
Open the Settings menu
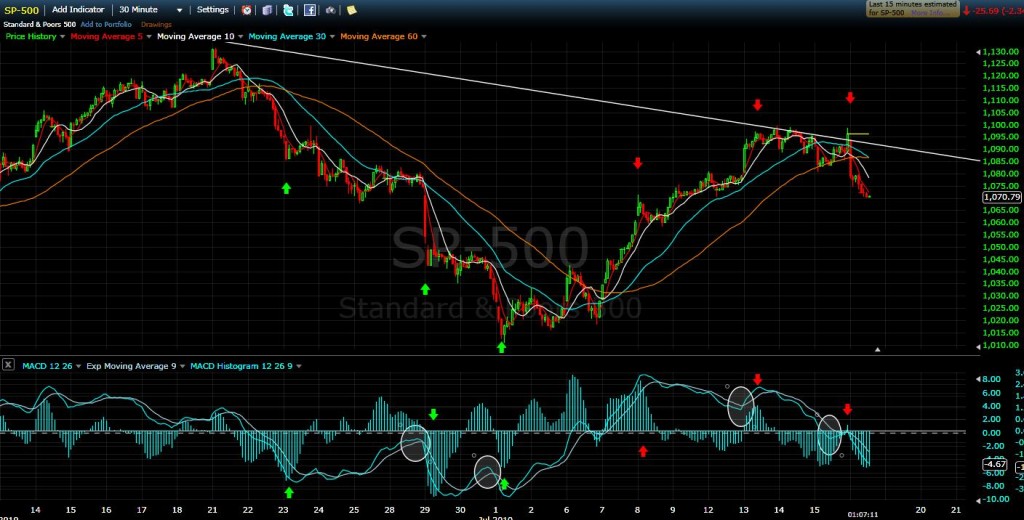[x=214, y=9]
